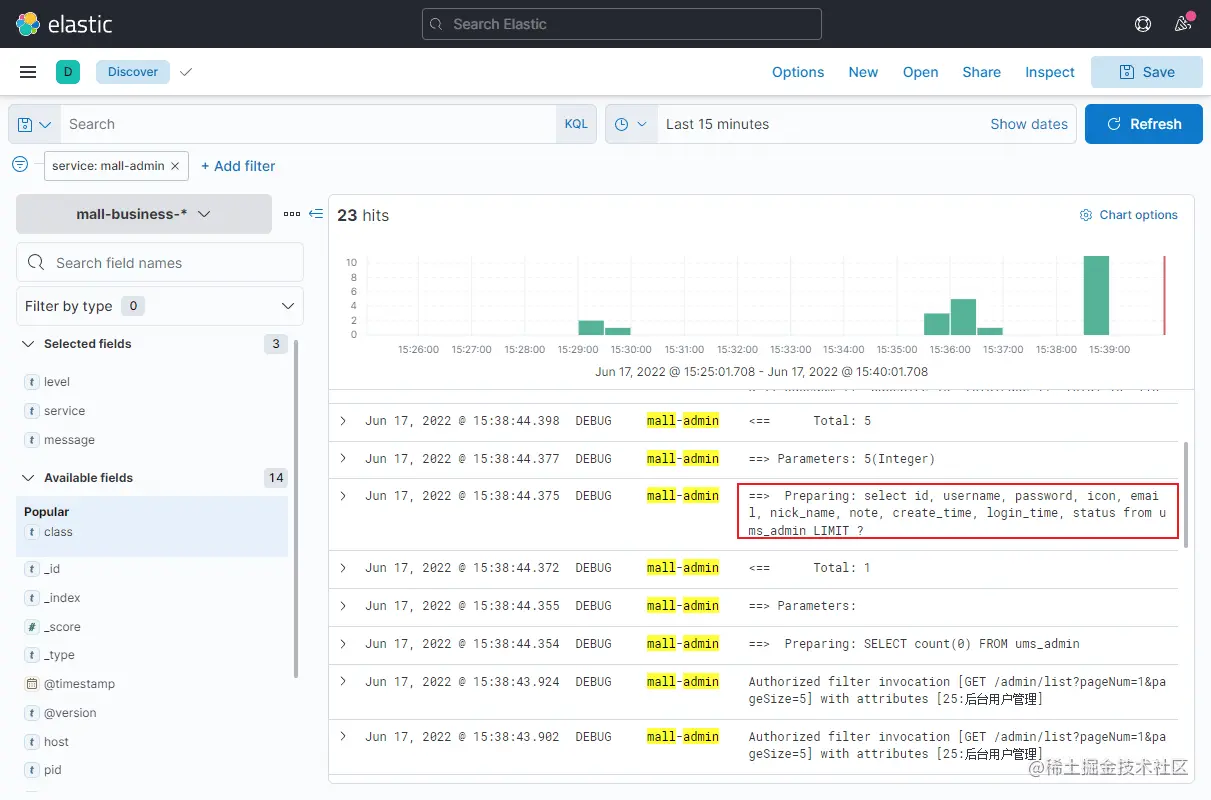Click the filter options icon
This screenshot has height=800, width=1211.
[x=20, y=164]
